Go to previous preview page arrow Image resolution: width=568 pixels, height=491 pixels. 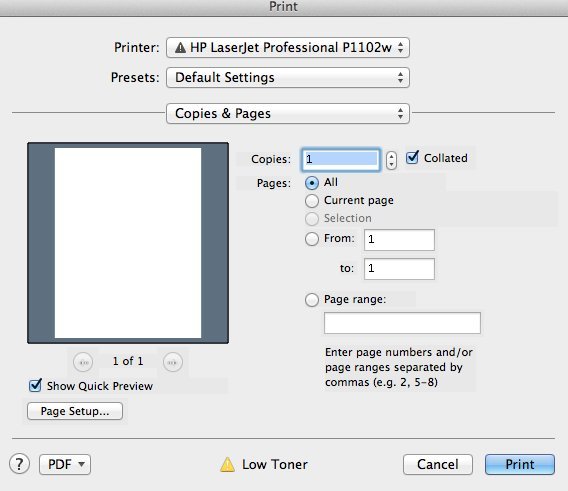pyautogui.click(x=83, y=362)
